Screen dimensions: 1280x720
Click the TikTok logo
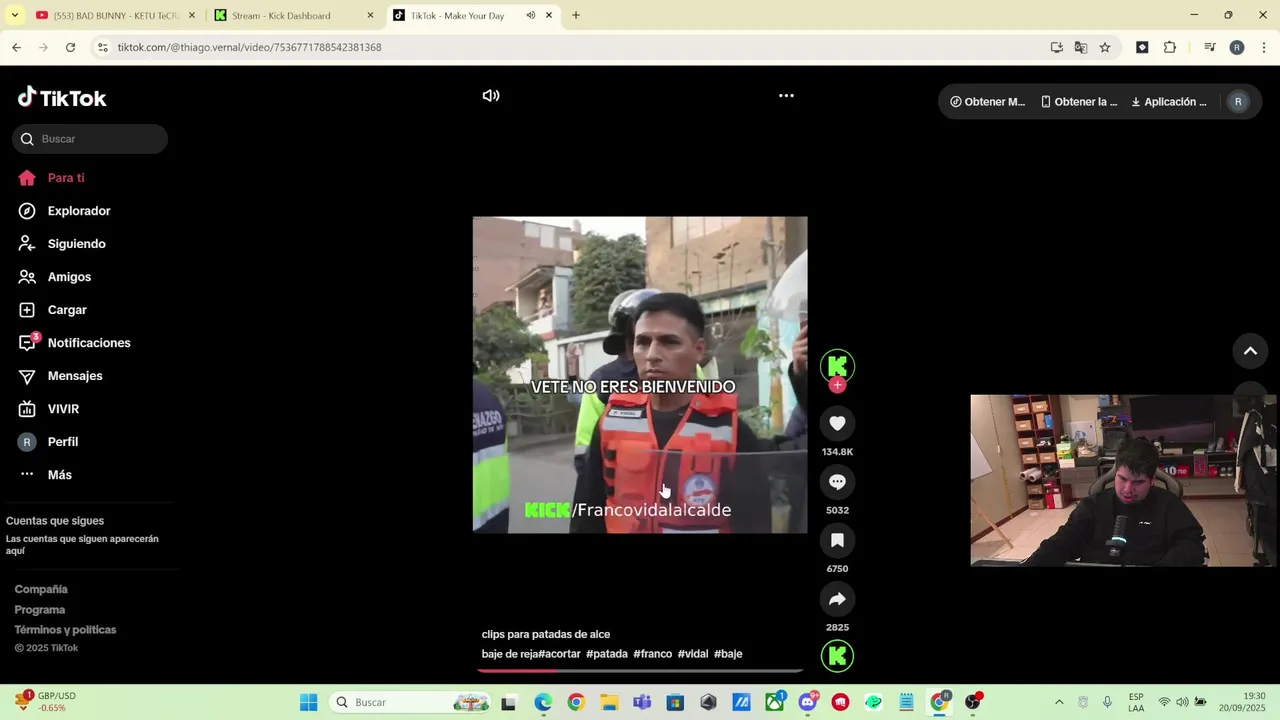(x=62, y=97)
